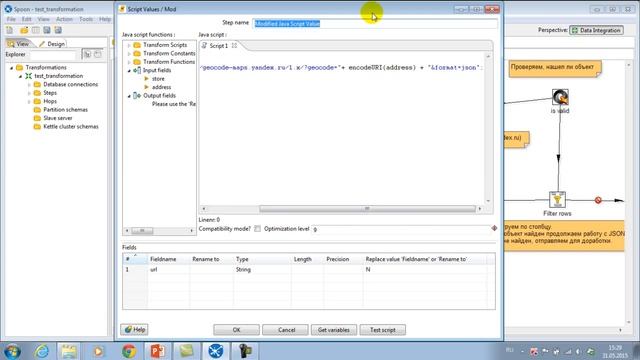This screenshot has width=640, height=360.
Task: Collapse the Output fields node
Action: coord(129,96)
